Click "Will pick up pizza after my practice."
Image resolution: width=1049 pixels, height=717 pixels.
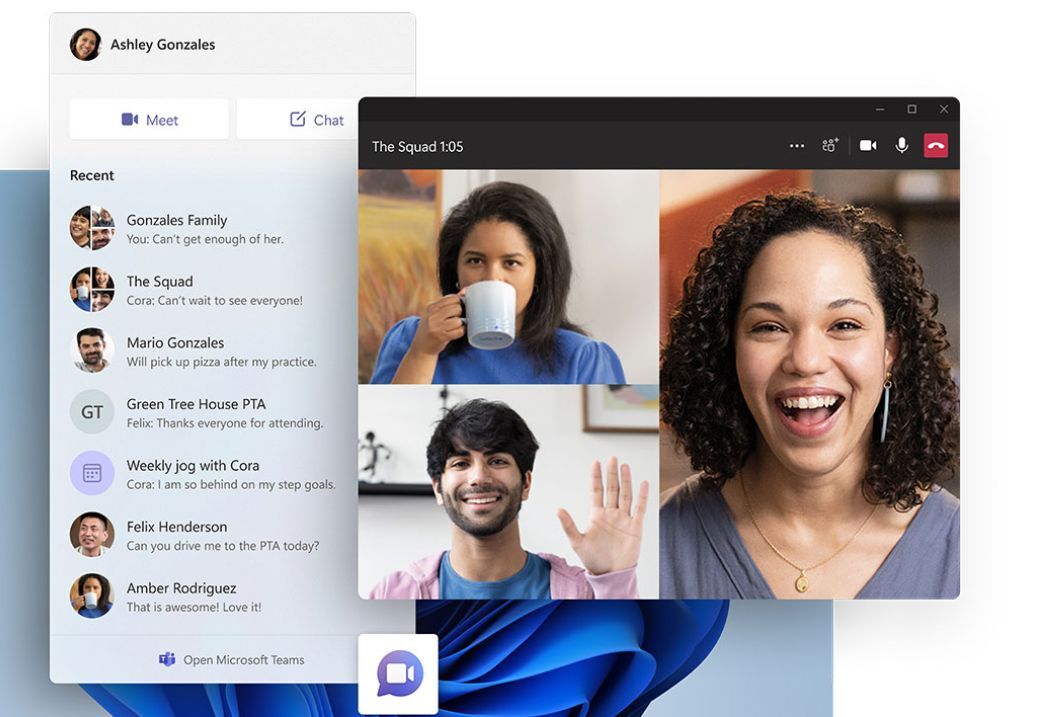[221, 362]
